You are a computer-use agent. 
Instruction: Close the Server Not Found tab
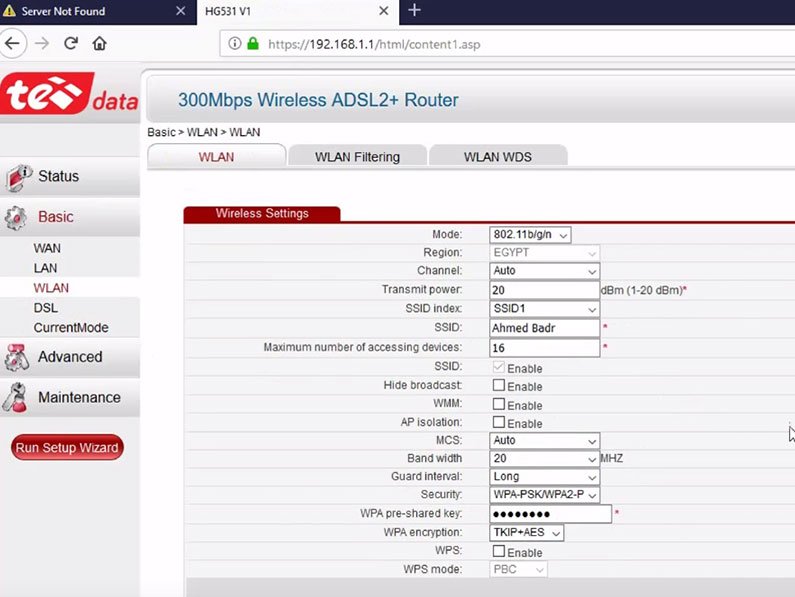click(x=180, y=11)
